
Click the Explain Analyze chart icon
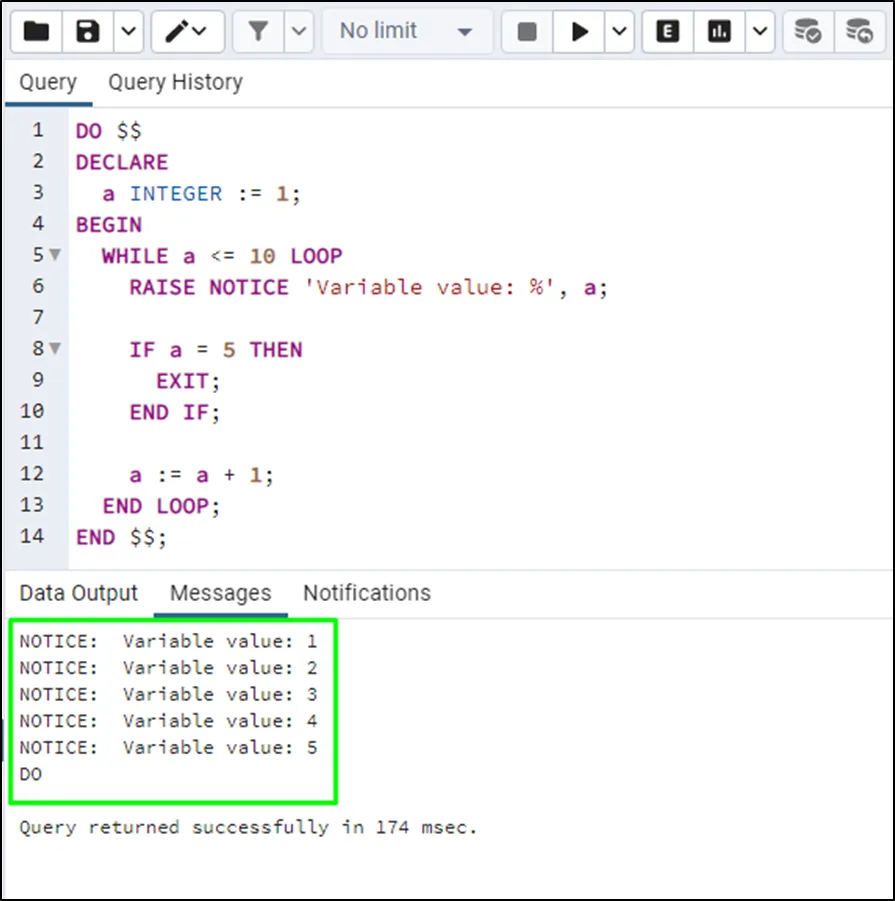pos(720,32)
